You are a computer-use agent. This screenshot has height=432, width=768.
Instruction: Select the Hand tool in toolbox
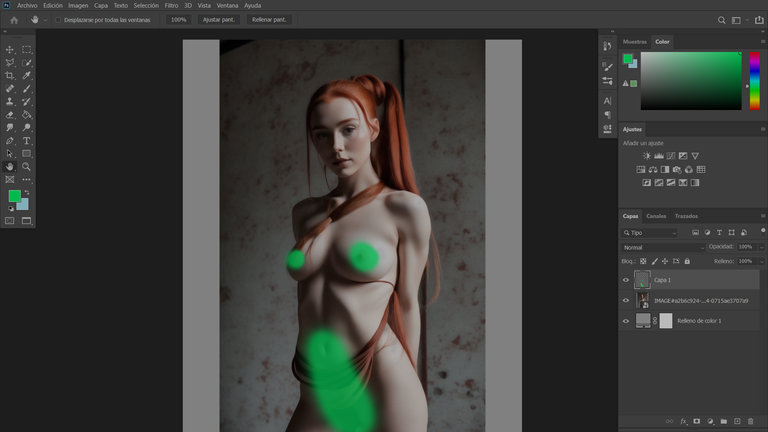click(9, 167)
